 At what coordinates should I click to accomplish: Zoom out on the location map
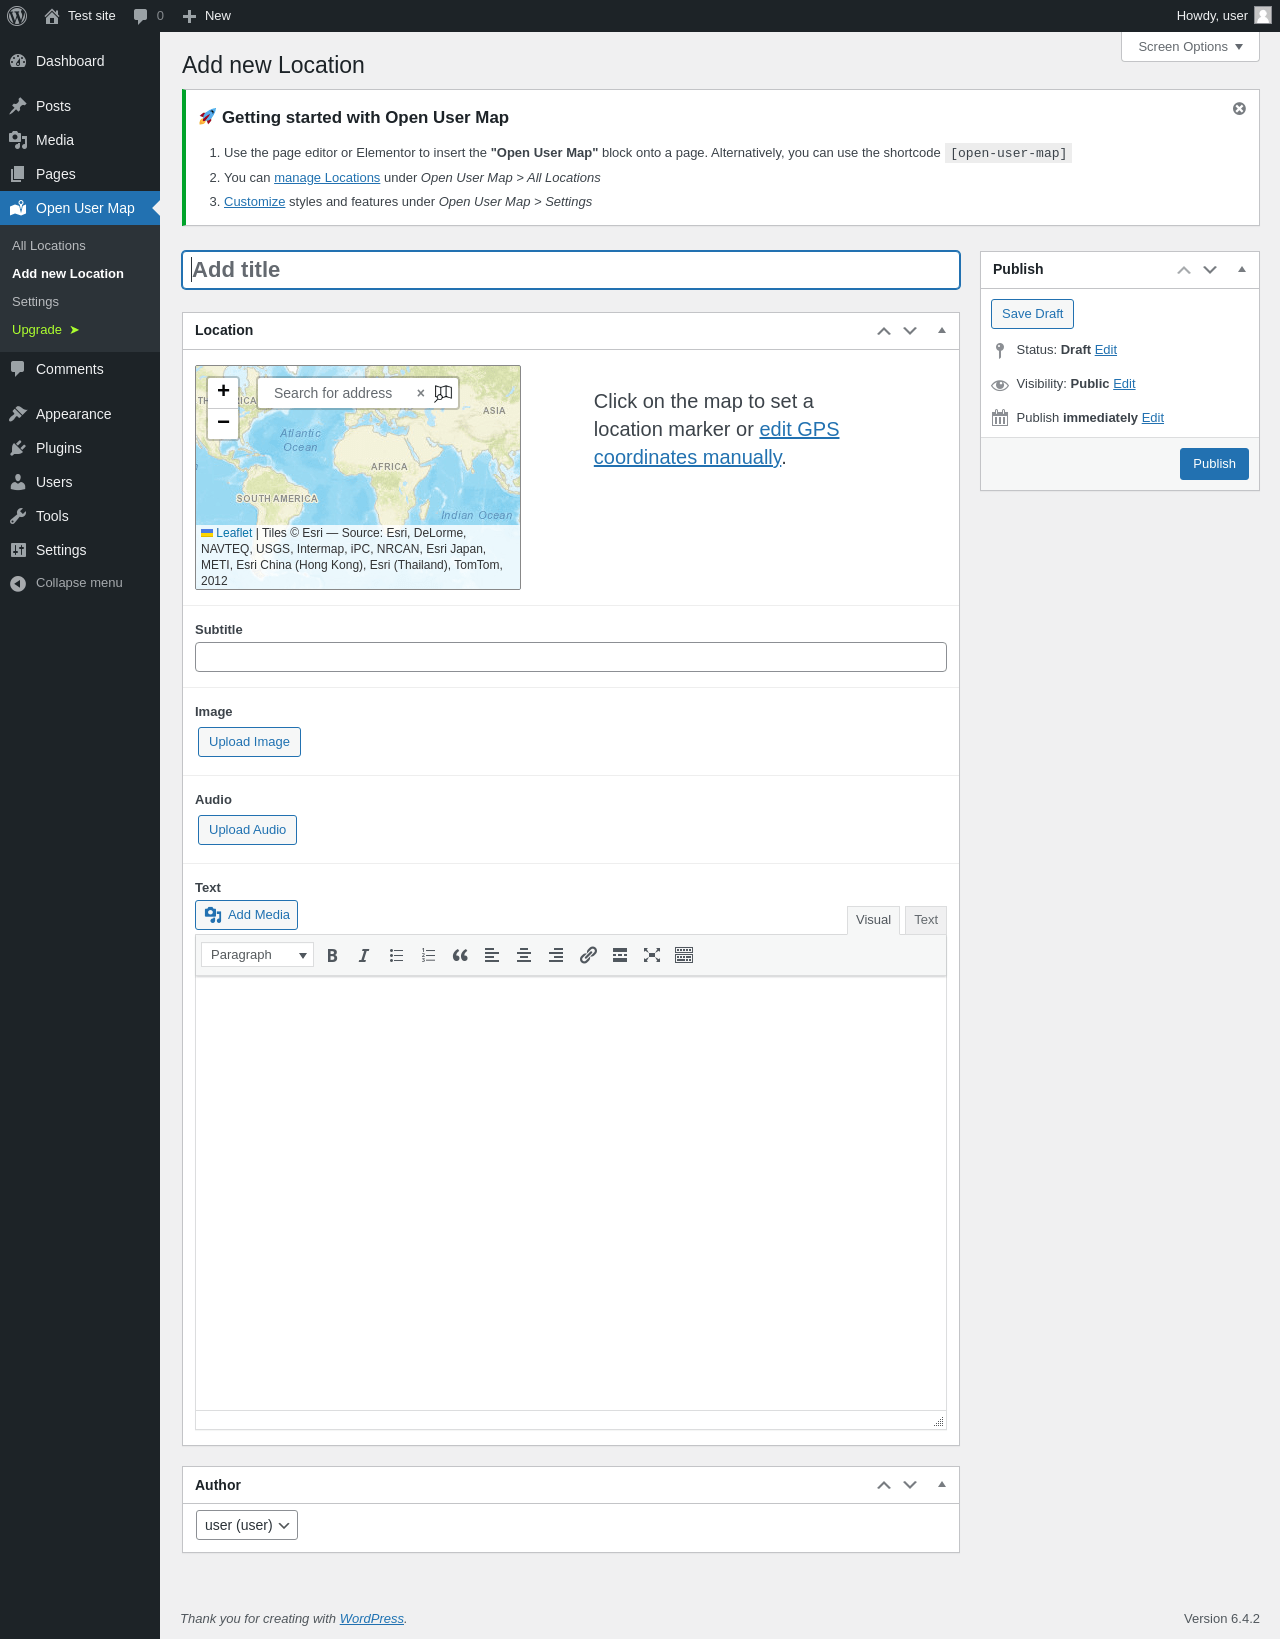pos(223,423)
